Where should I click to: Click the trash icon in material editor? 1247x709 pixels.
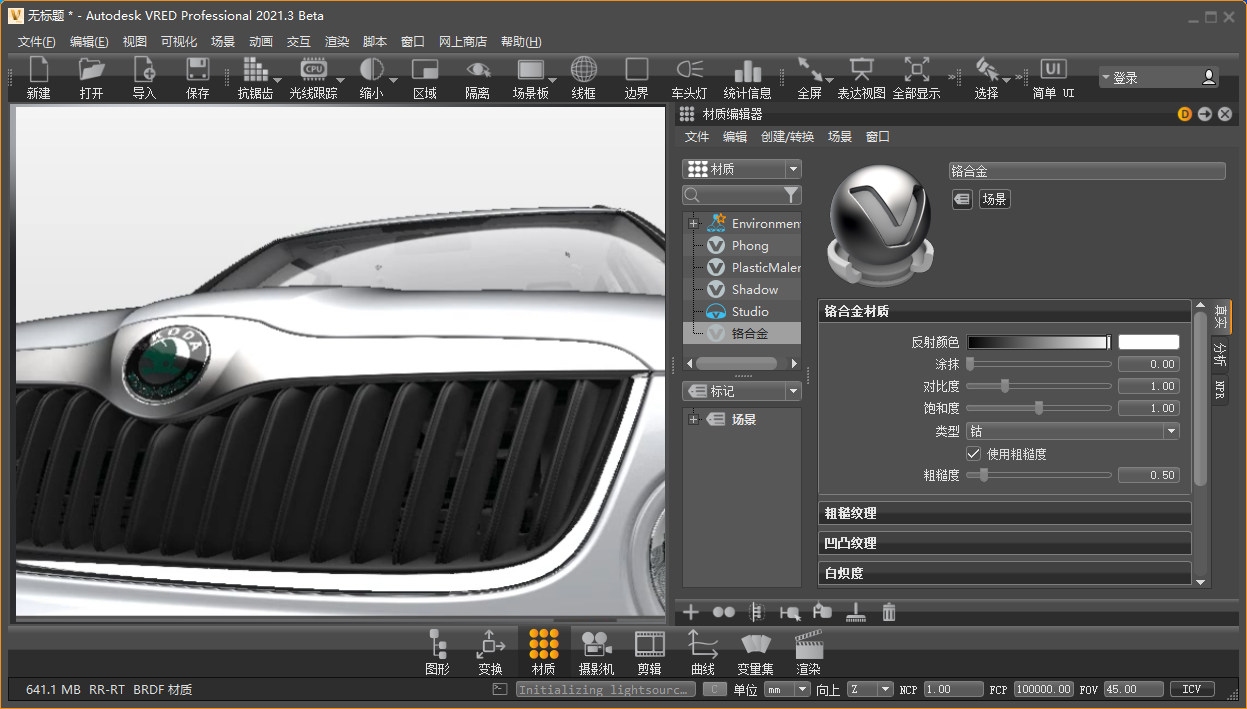[x=889, y=612]
